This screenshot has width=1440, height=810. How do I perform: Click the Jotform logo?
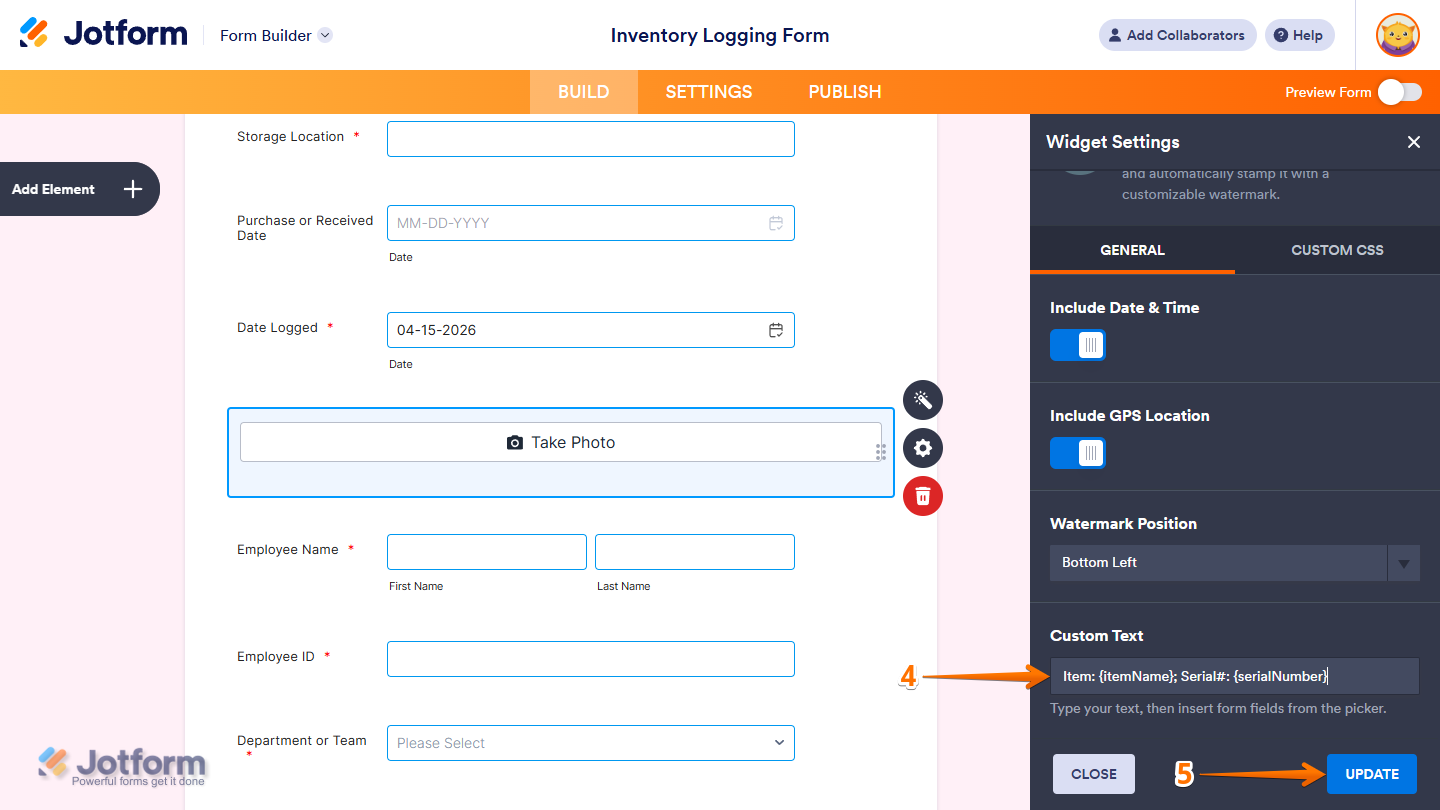(x=103, y=33)
